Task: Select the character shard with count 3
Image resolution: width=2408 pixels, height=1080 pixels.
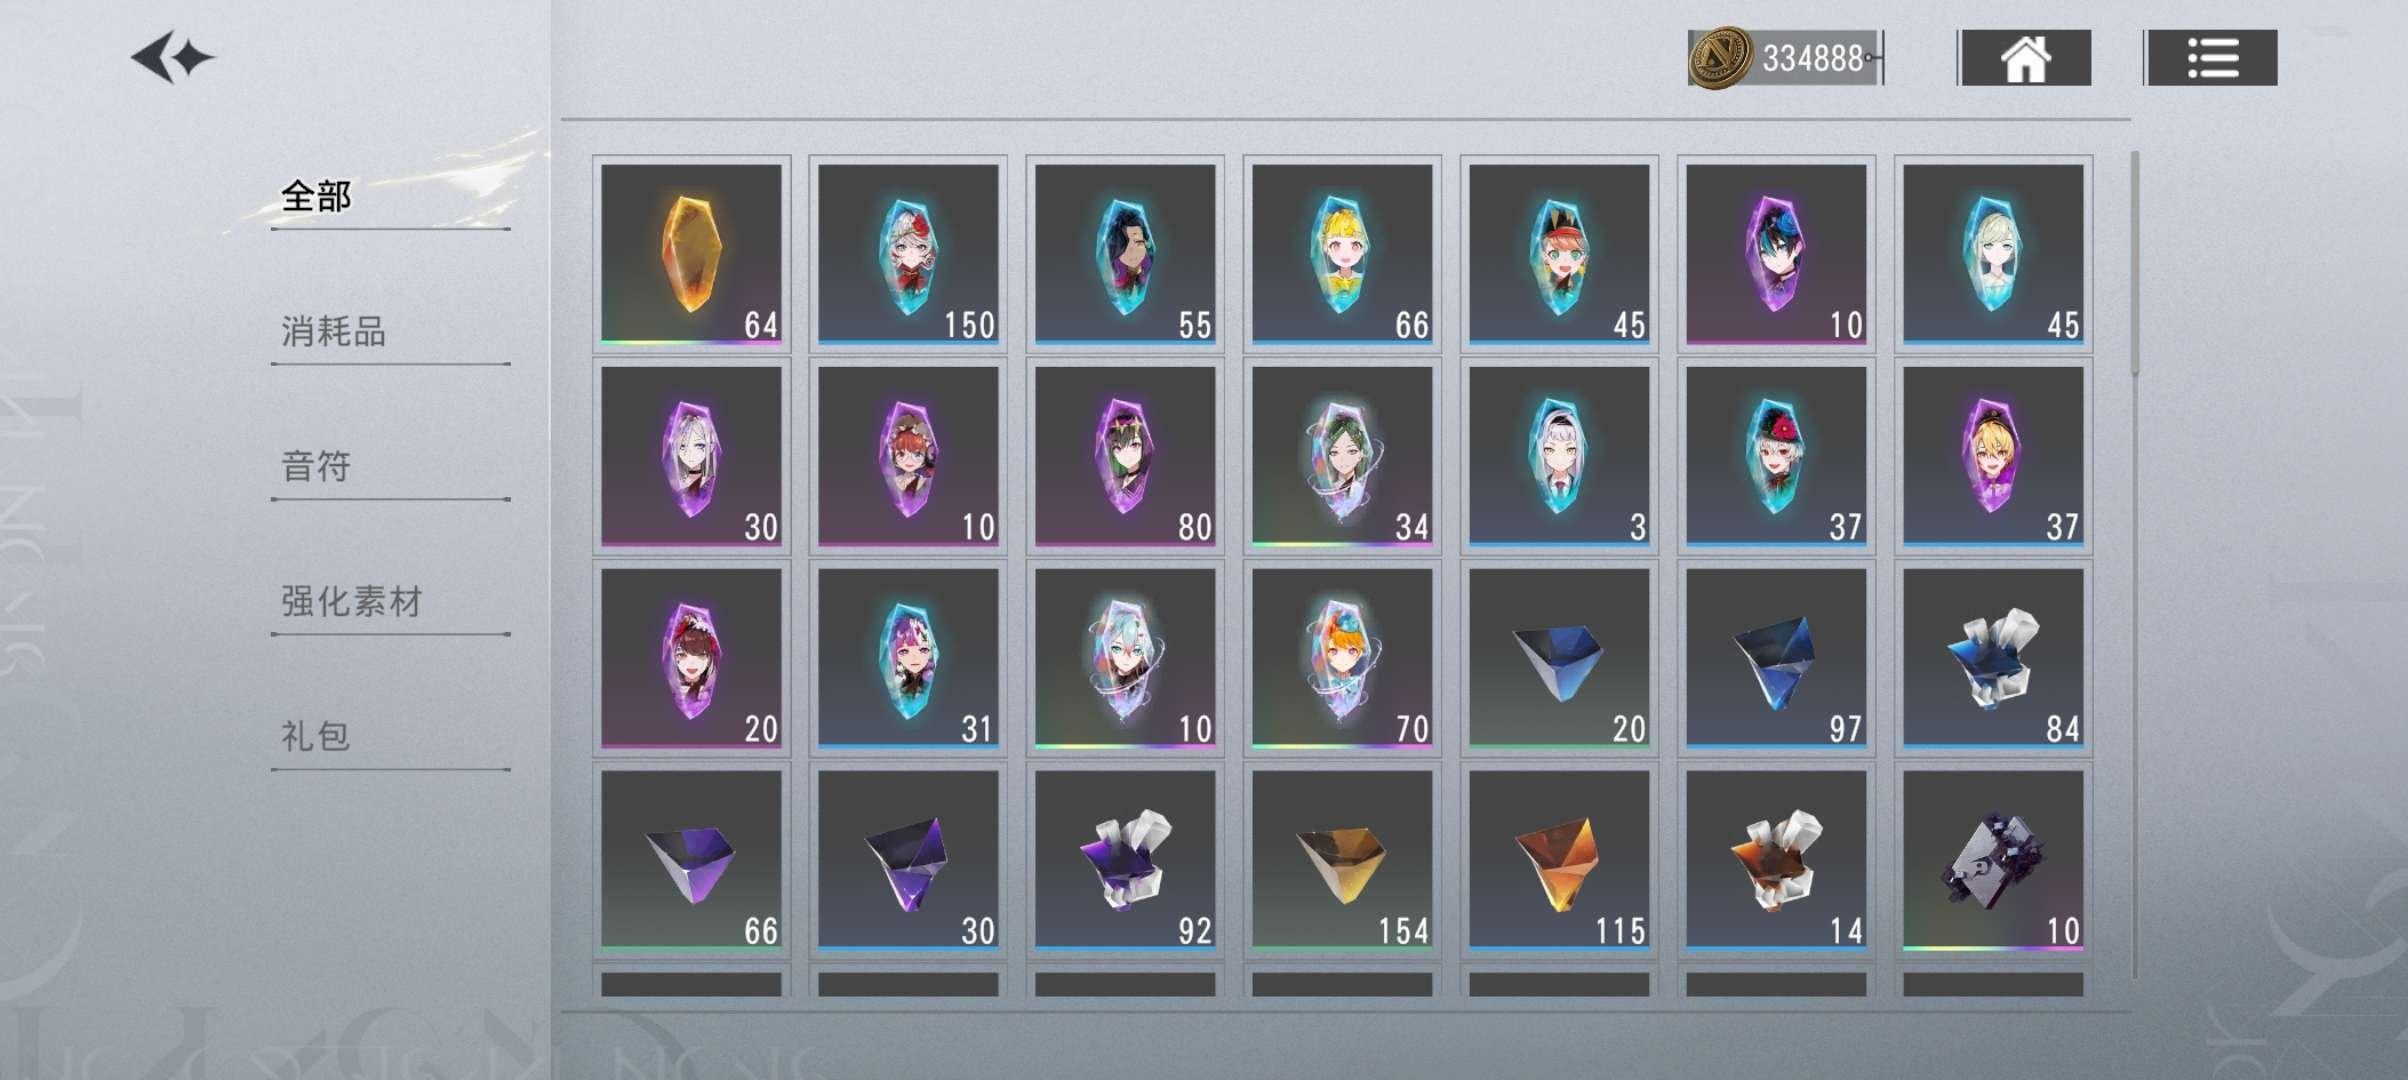Action: pyautogui.click(x=1559, y=456)
